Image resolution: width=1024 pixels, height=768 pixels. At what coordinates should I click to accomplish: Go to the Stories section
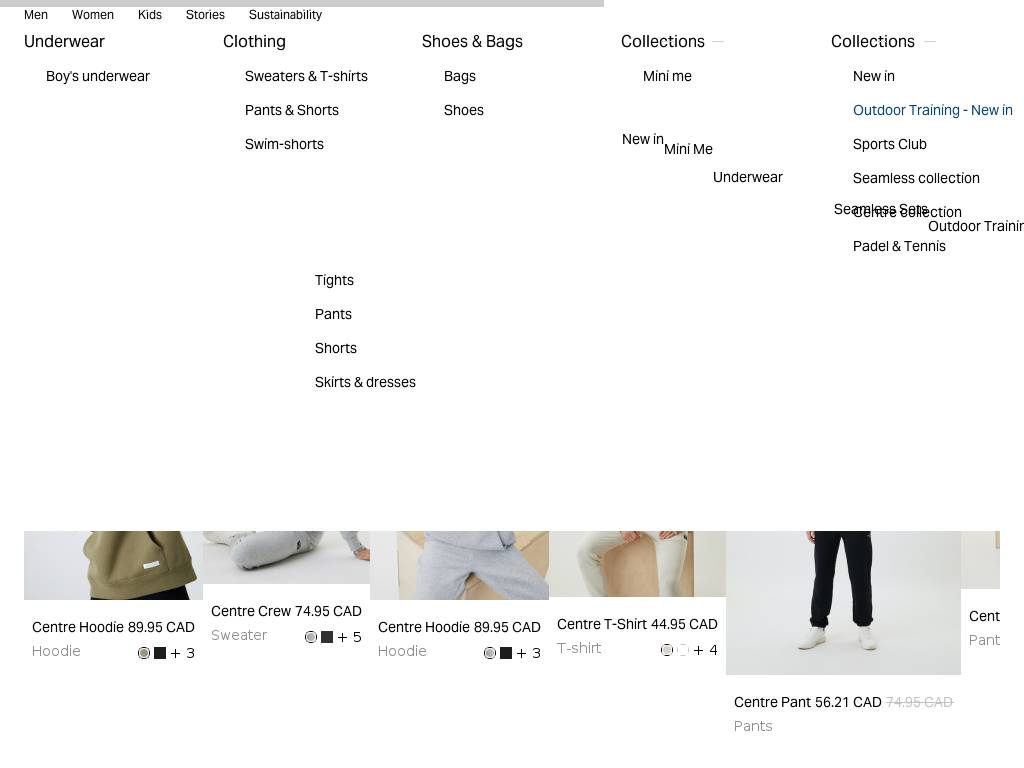(x=205, y=14)
